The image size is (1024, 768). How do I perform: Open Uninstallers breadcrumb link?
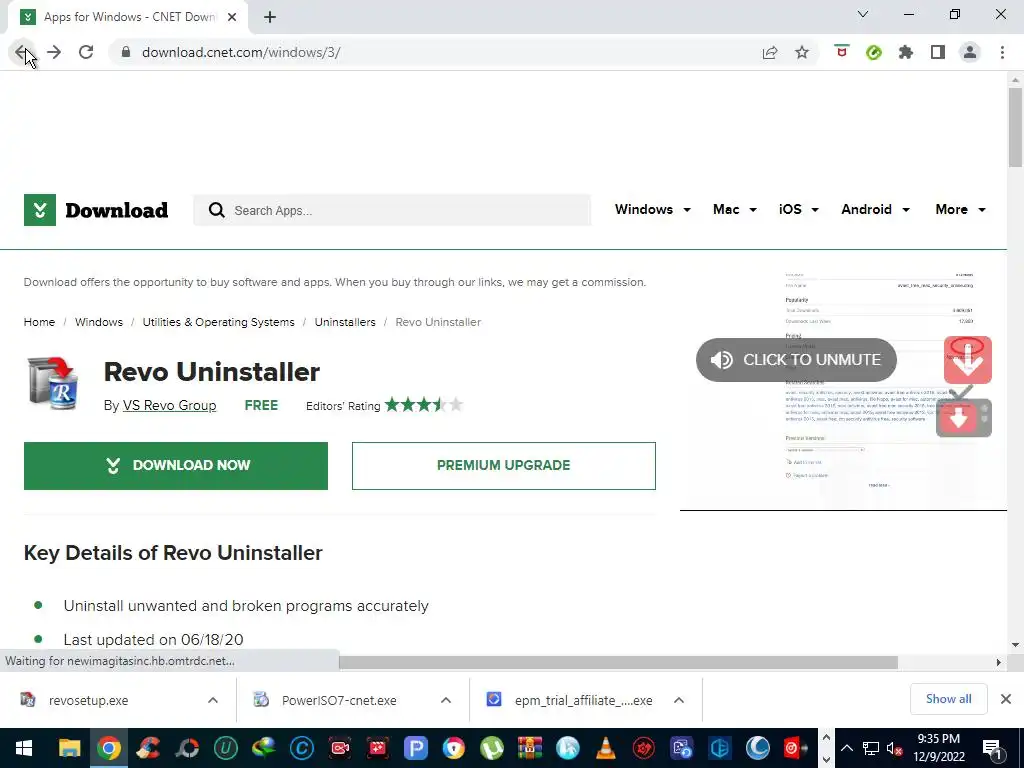(345, 322)
